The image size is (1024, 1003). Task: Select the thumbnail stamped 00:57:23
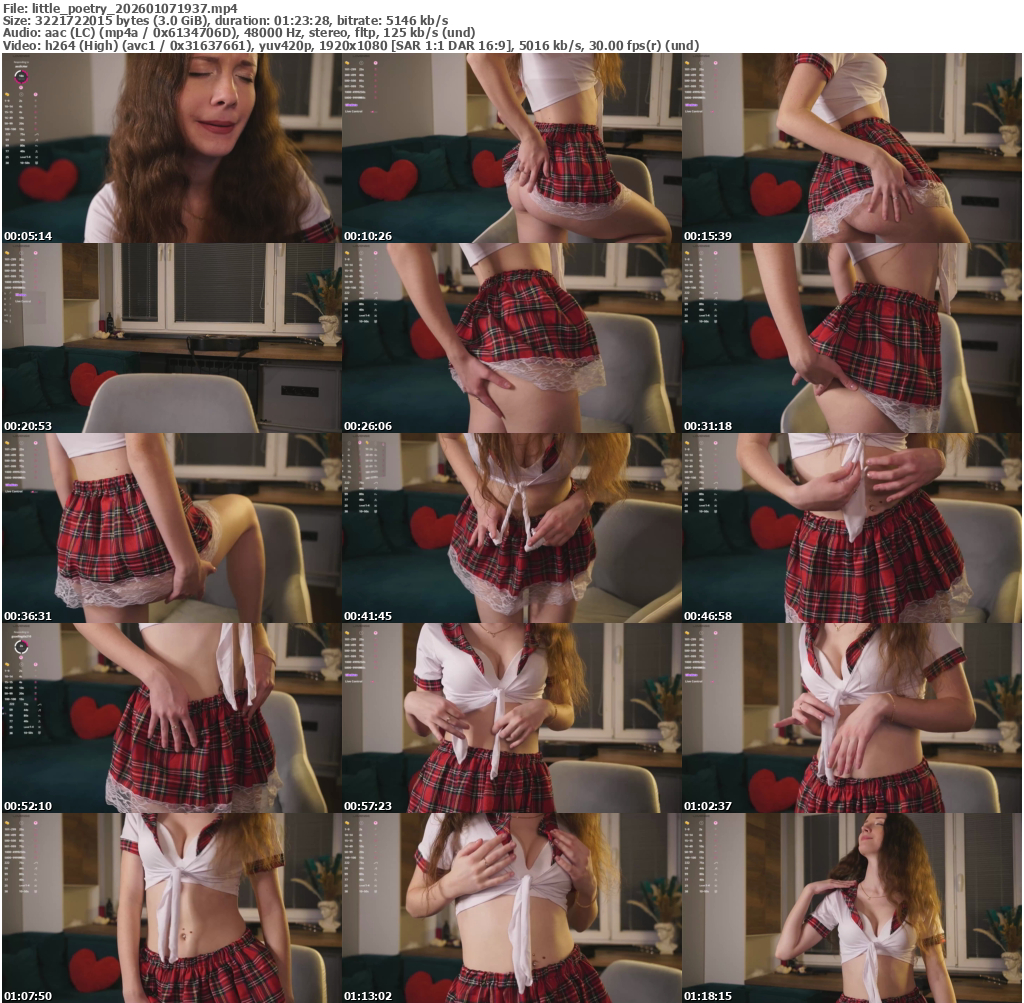click(510, 718)
